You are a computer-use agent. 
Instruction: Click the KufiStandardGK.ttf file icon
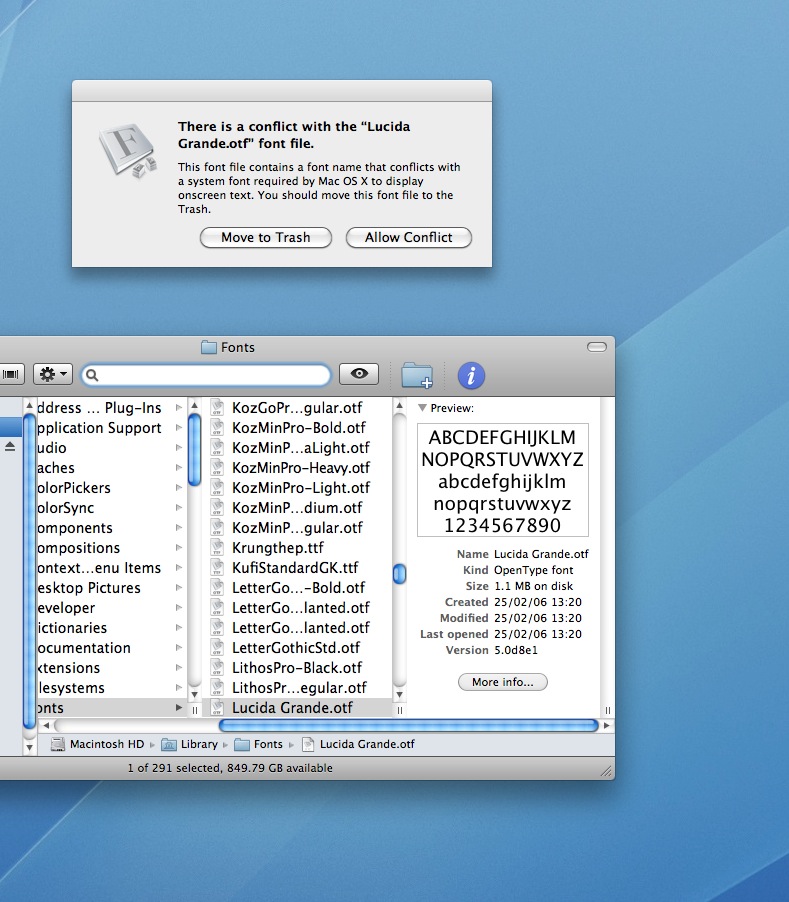pyautogui.click(x=217, y=567)
